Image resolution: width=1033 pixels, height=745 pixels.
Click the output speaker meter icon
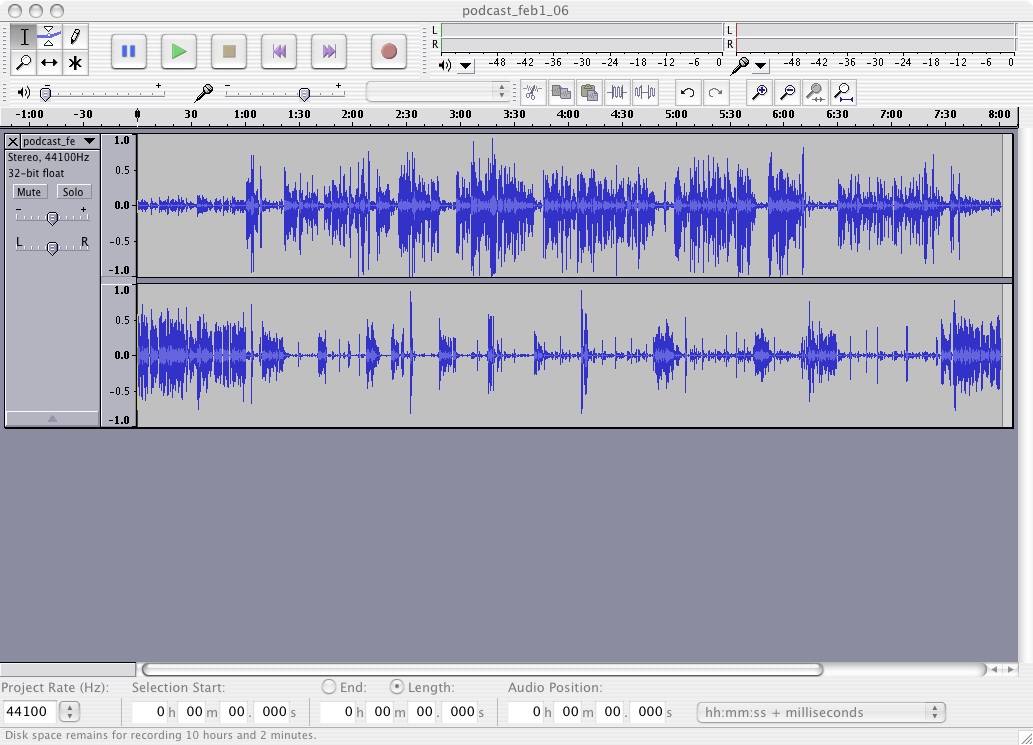pos(445,65)
